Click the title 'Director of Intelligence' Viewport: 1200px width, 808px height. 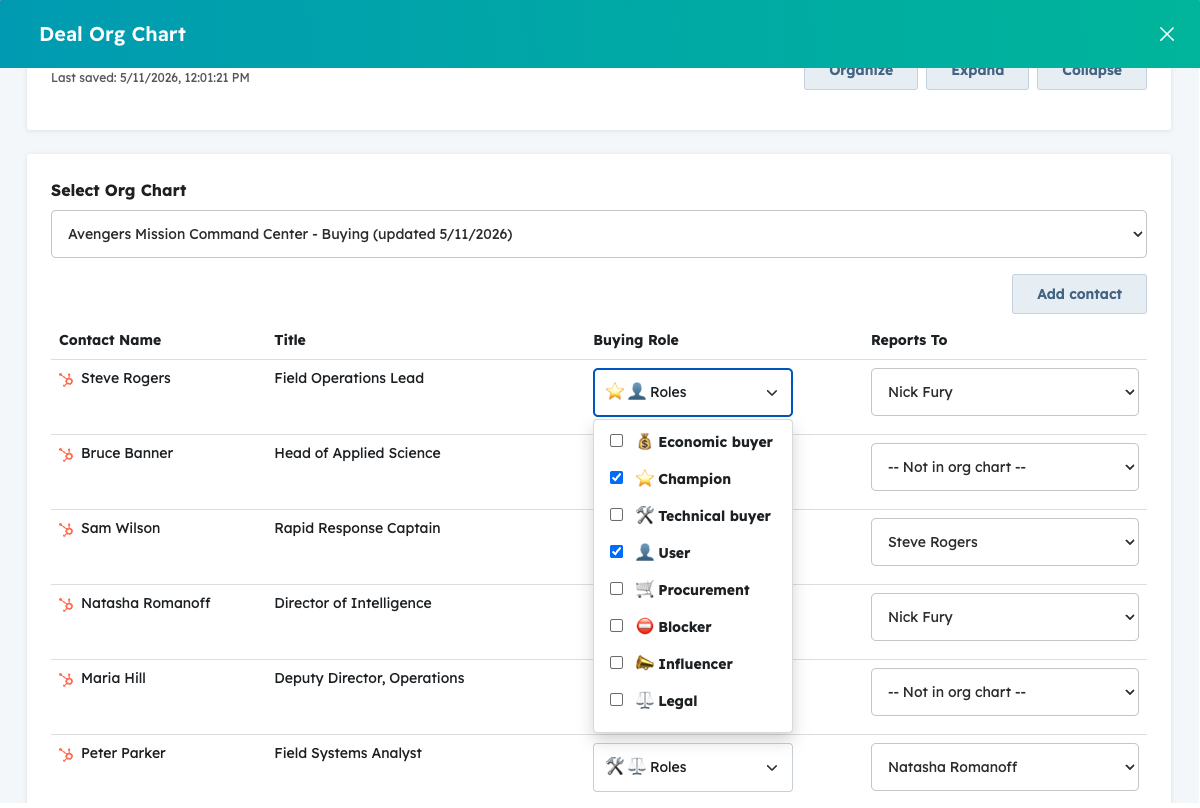tap(353, 603)
